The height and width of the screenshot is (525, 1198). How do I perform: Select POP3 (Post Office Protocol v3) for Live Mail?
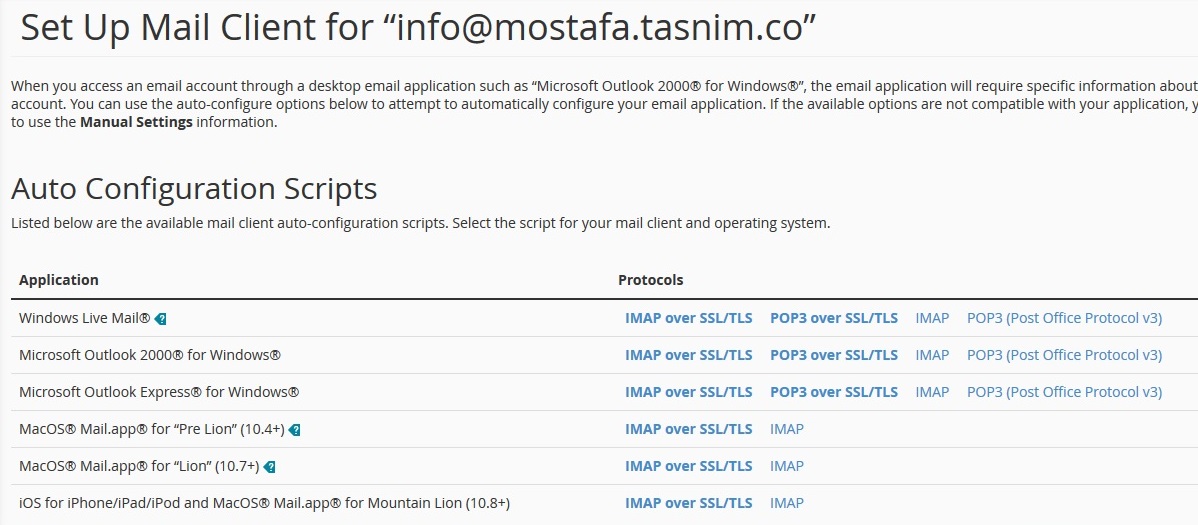pyautogui.click(x=1064, y=318)
